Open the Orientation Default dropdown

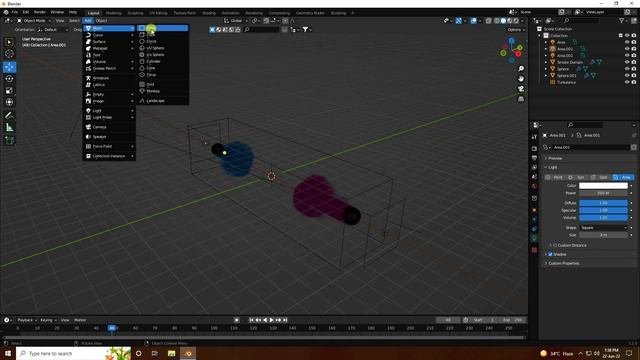tap(53, 29)
